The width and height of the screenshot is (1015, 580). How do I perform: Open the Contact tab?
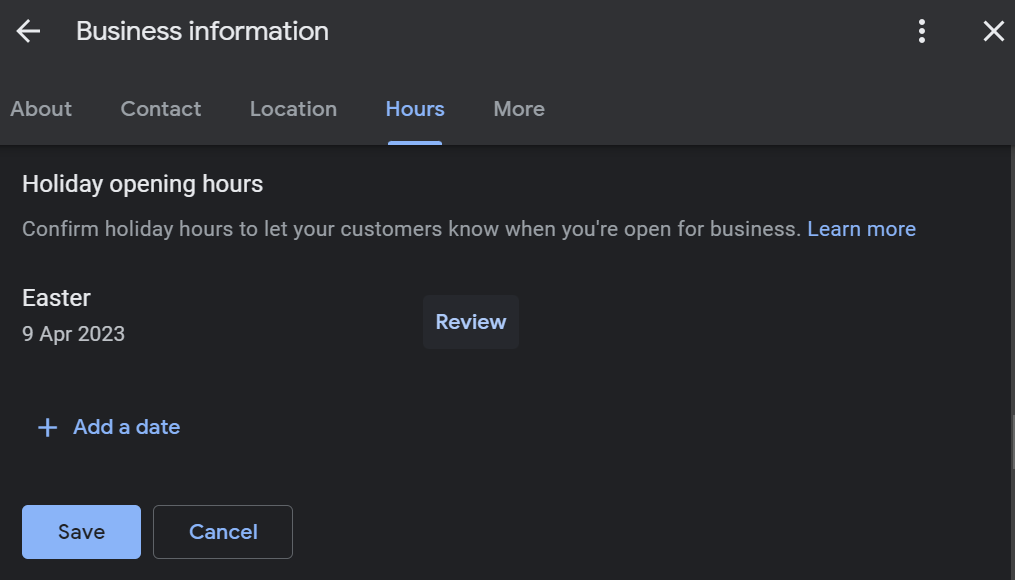pyautogui.click(x=161, y=109)
